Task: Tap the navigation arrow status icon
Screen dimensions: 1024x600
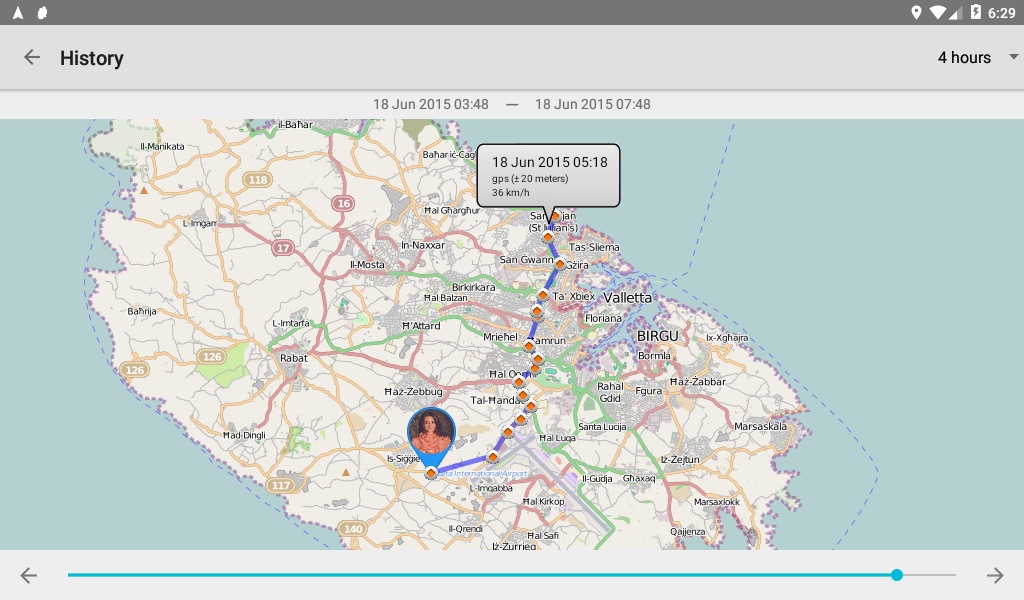Action: tap(18, 12)
